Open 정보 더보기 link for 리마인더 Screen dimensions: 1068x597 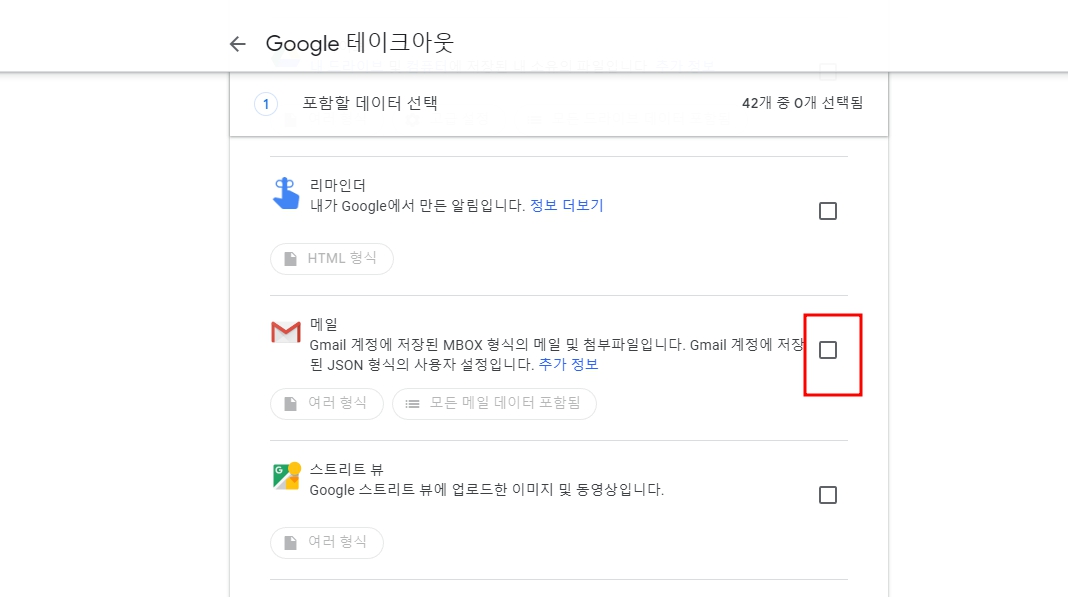tap(567, 205)
